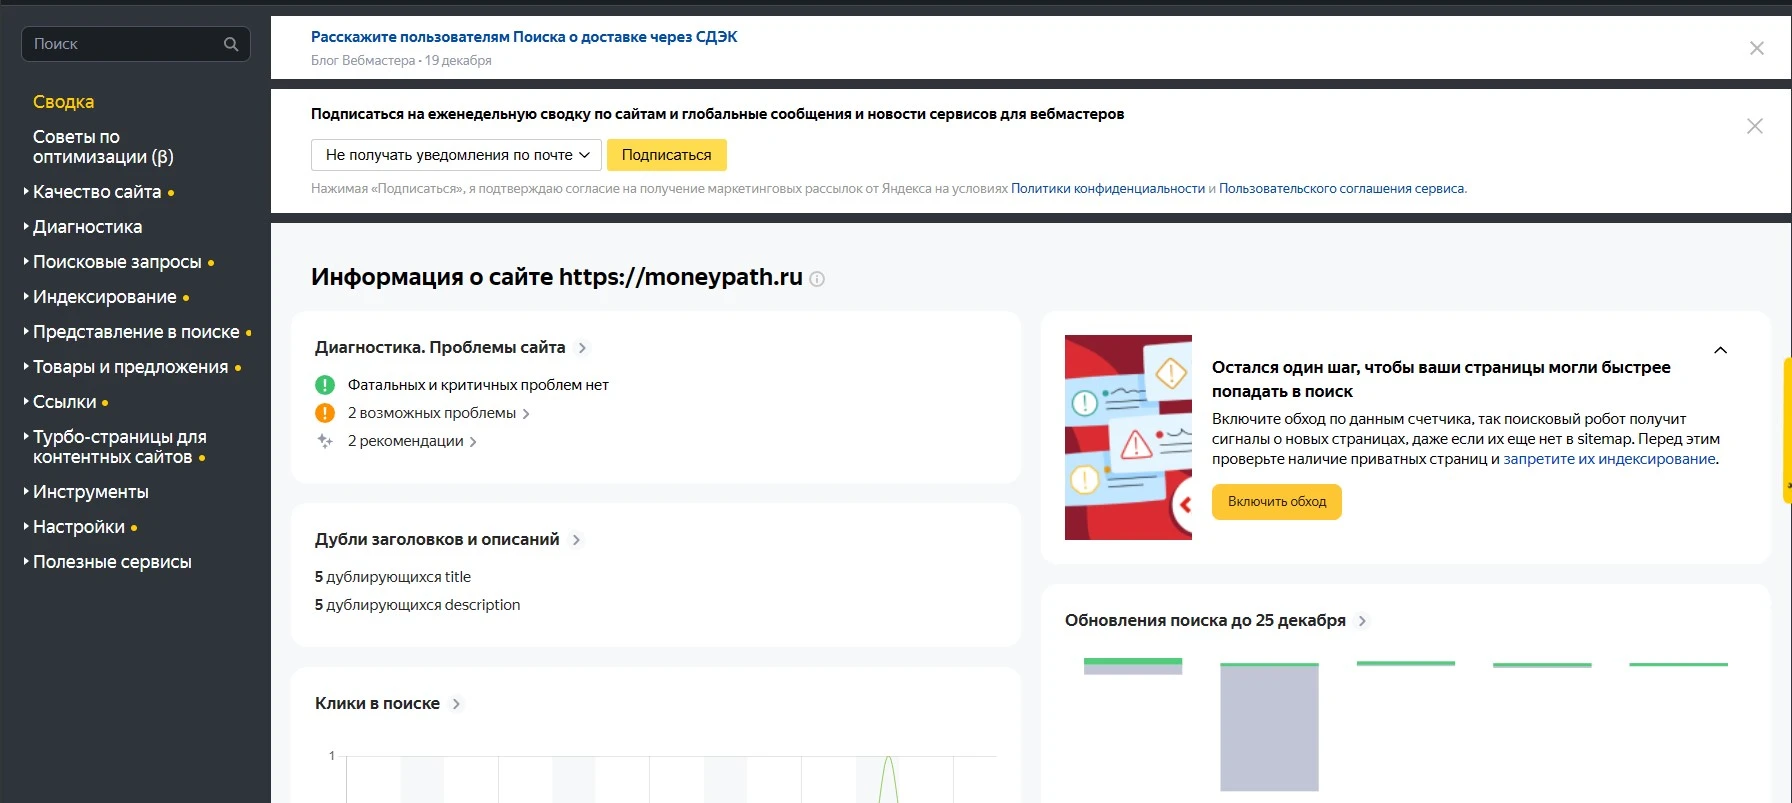Image resolution: width=1792 pixels, height=803 pixels.
Task: Open arrow next to Обновления поиска до 25 декабря
Action: (x=1362, y=621)
